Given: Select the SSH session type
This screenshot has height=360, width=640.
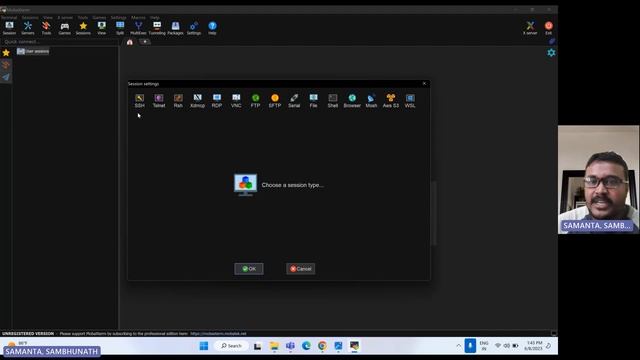Looking at the screenshot, I should coord(140,100).
